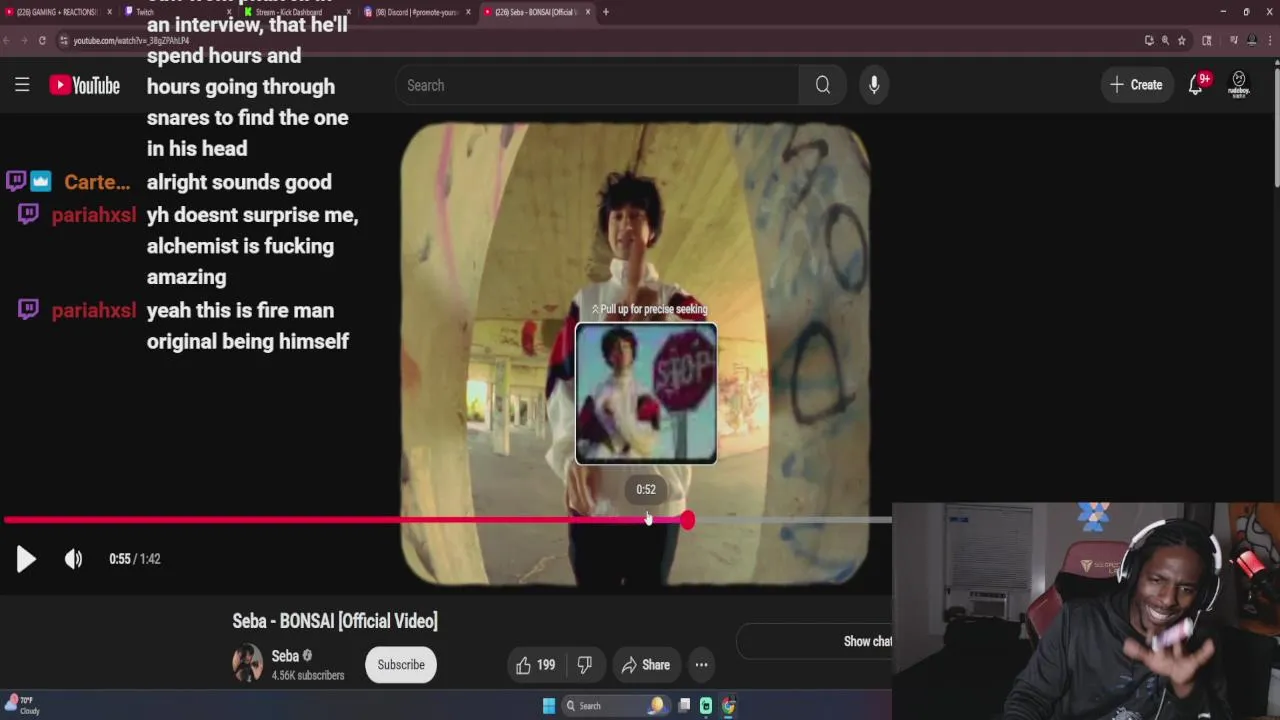This screenshot has height=720, width=1280.
Task: Open more actions three-dot menu
Action: [701, 665]
